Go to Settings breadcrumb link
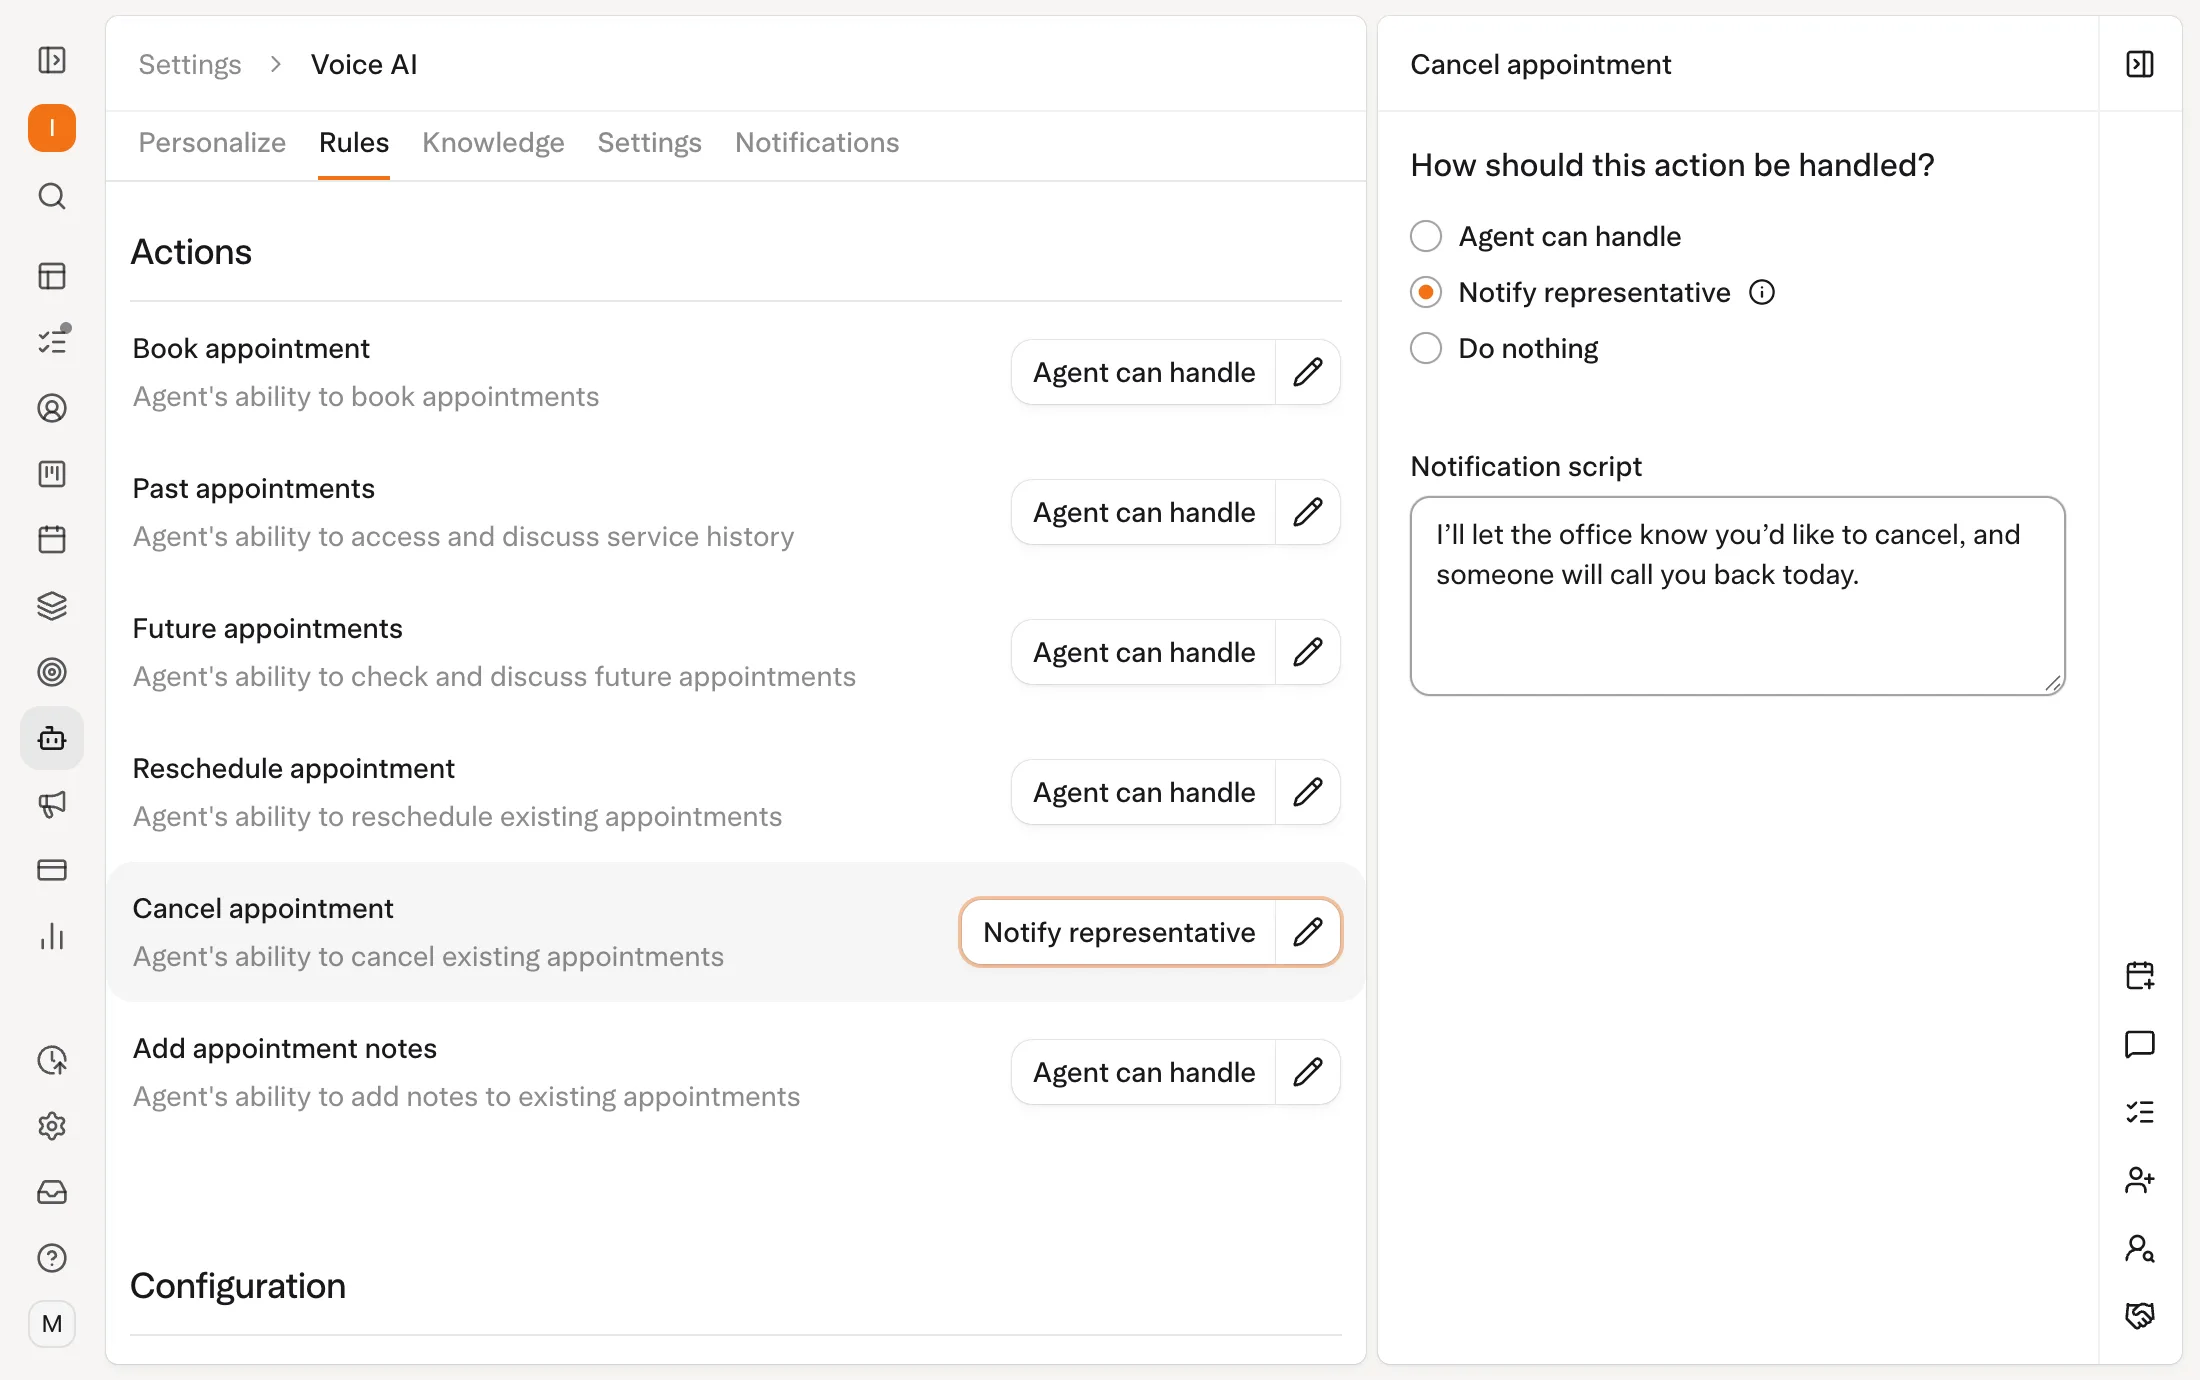Screen dimensions: 2200x1380 click(190, 64)
